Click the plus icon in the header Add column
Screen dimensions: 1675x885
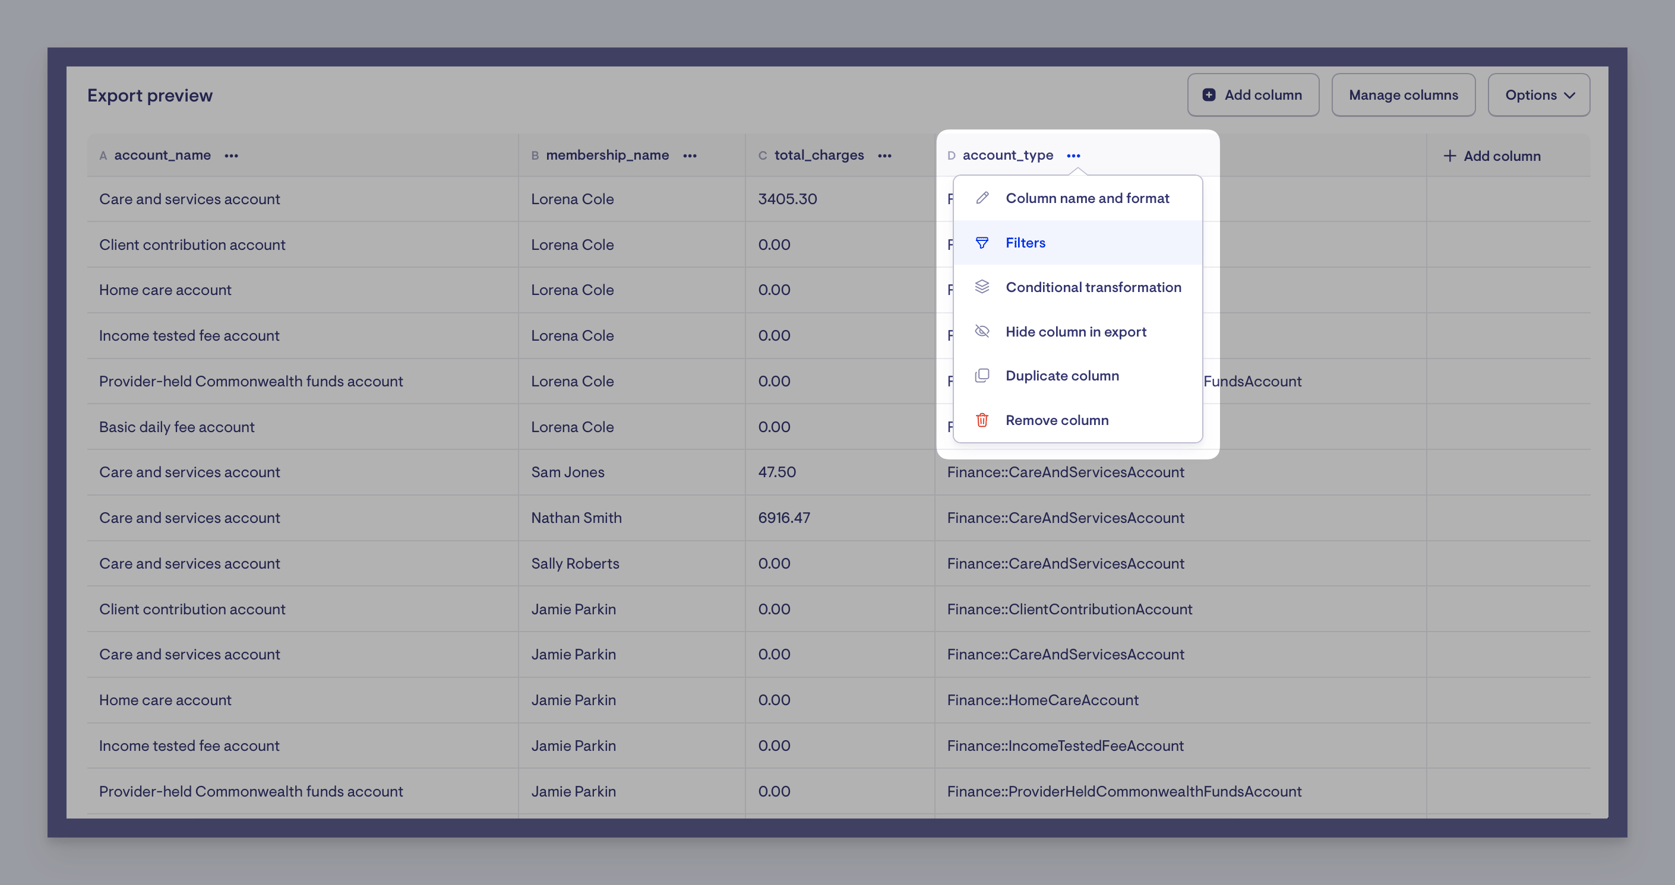[x=1450, y=156]
